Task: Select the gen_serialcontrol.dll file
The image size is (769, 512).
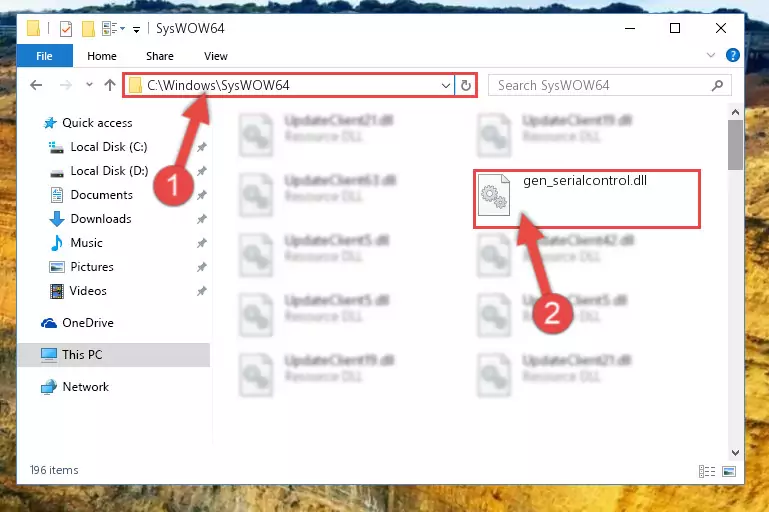Action: (587, 199)
